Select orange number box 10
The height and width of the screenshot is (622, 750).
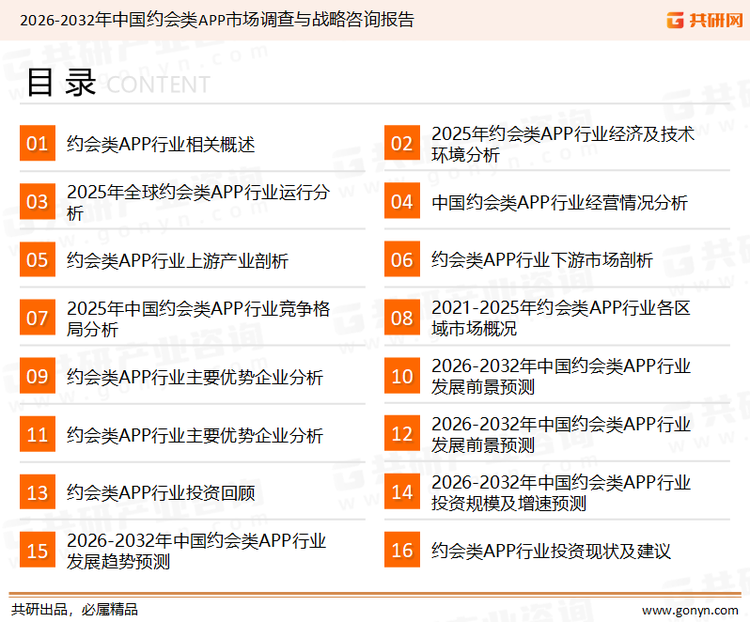click(x=402, y=376)
